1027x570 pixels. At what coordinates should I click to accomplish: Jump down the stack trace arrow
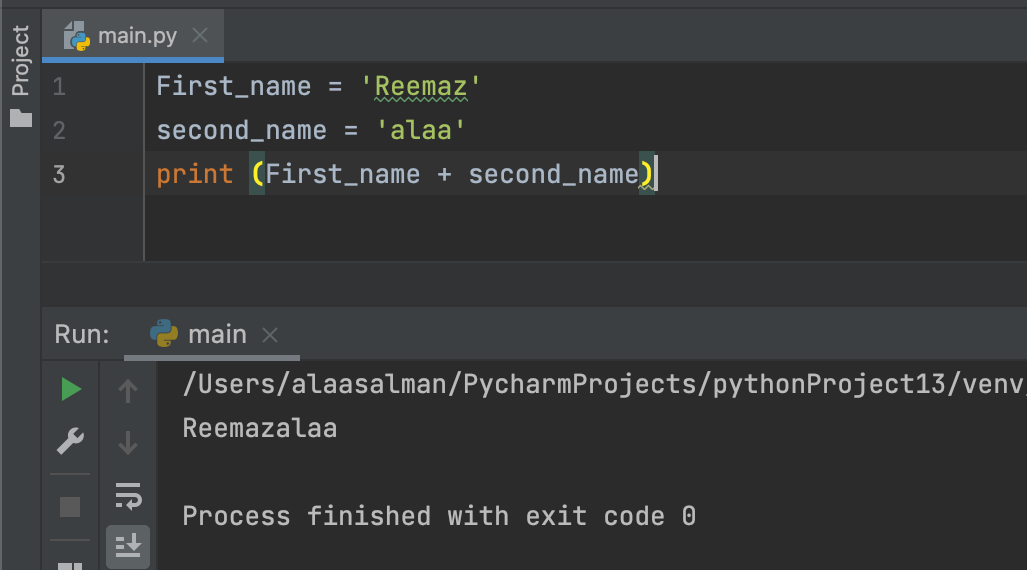tap(128, 443)
